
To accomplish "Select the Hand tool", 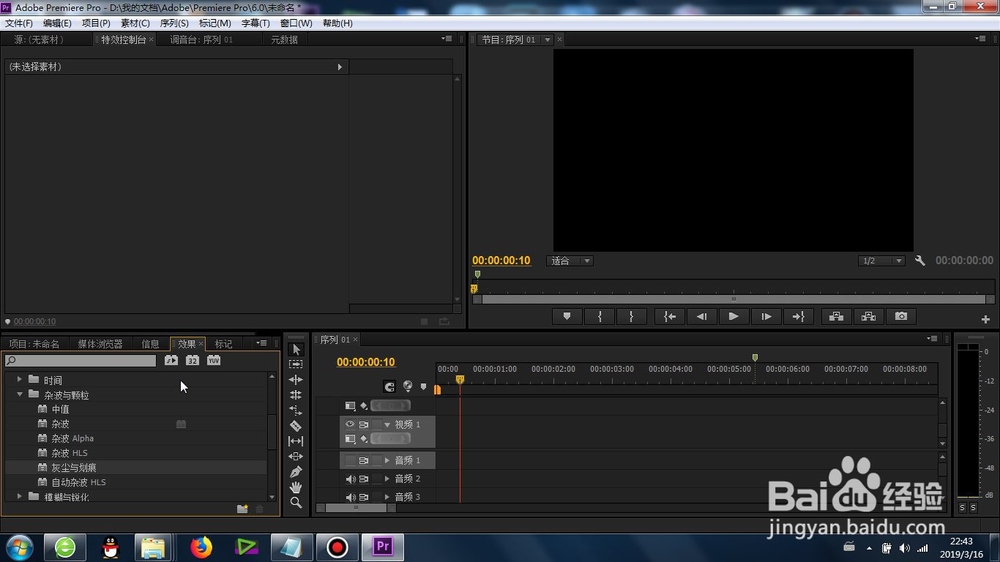I will 296,487.
